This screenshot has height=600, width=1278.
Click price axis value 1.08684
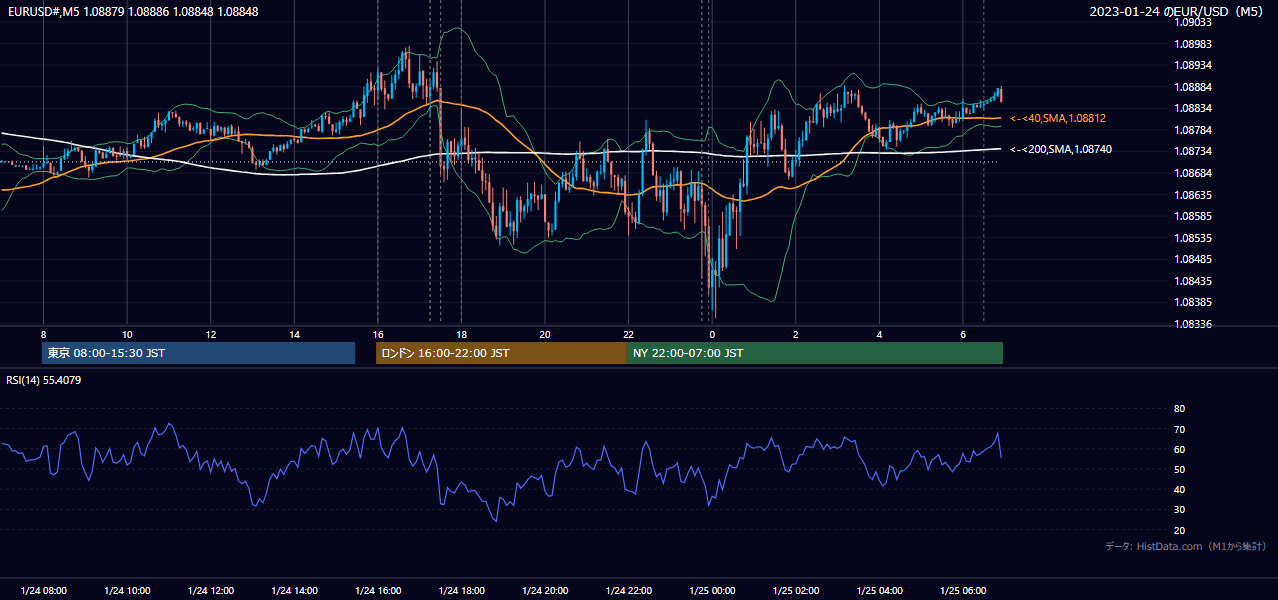pos(1192,173)
